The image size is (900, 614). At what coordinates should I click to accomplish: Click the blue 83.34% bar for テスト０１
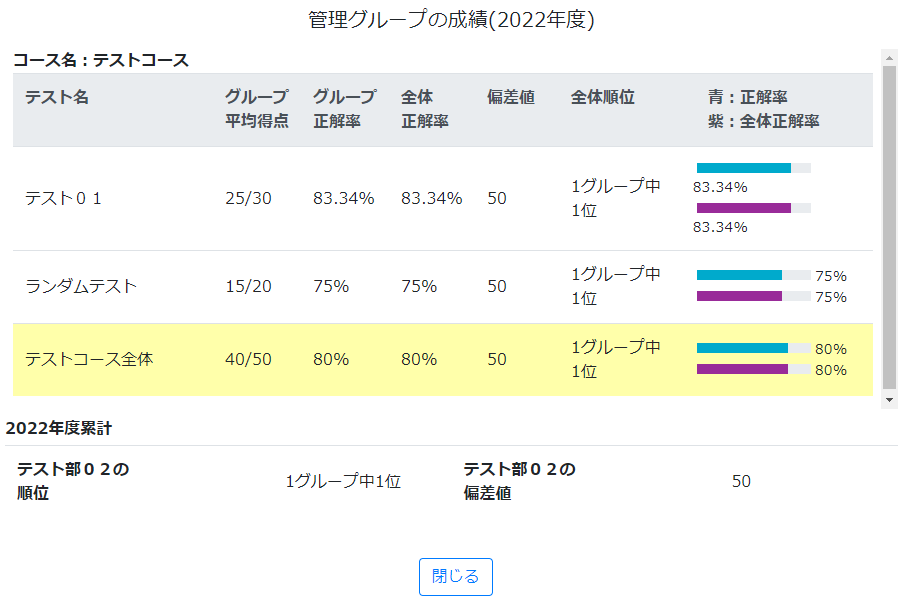click(744, 168)
